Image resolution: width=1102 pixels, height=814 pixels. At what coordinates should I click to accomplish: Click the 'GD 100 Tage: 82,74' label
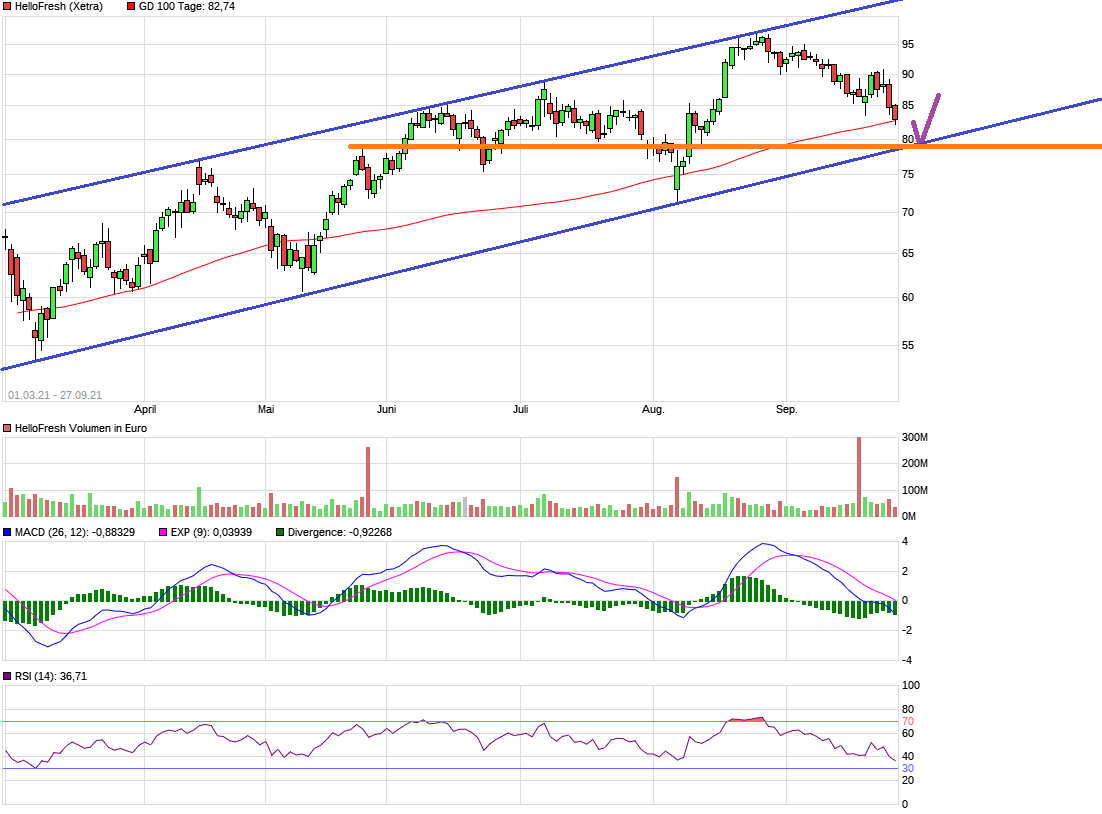click(187, 6)
